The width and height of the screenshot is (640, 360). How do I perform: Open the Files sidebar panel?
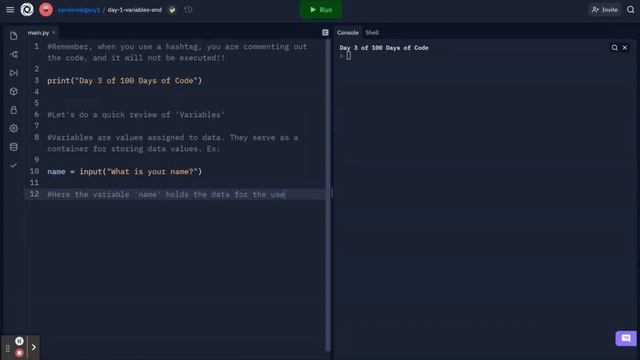(x=14, y=36)
